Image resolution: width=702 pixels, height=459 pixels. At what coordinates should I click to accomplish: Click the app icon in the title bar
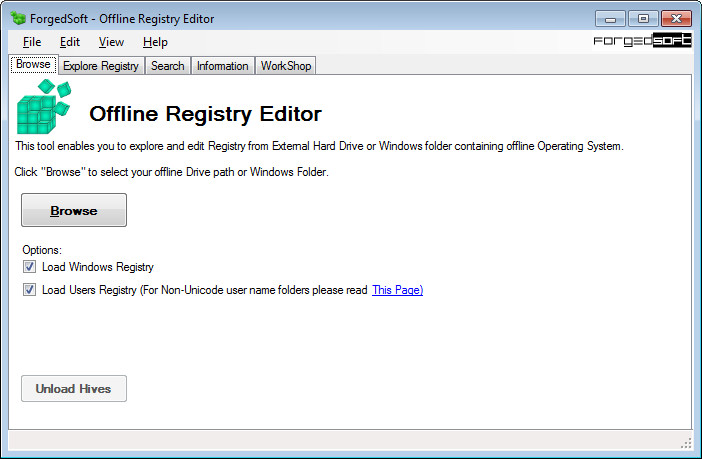pos(19,18)
